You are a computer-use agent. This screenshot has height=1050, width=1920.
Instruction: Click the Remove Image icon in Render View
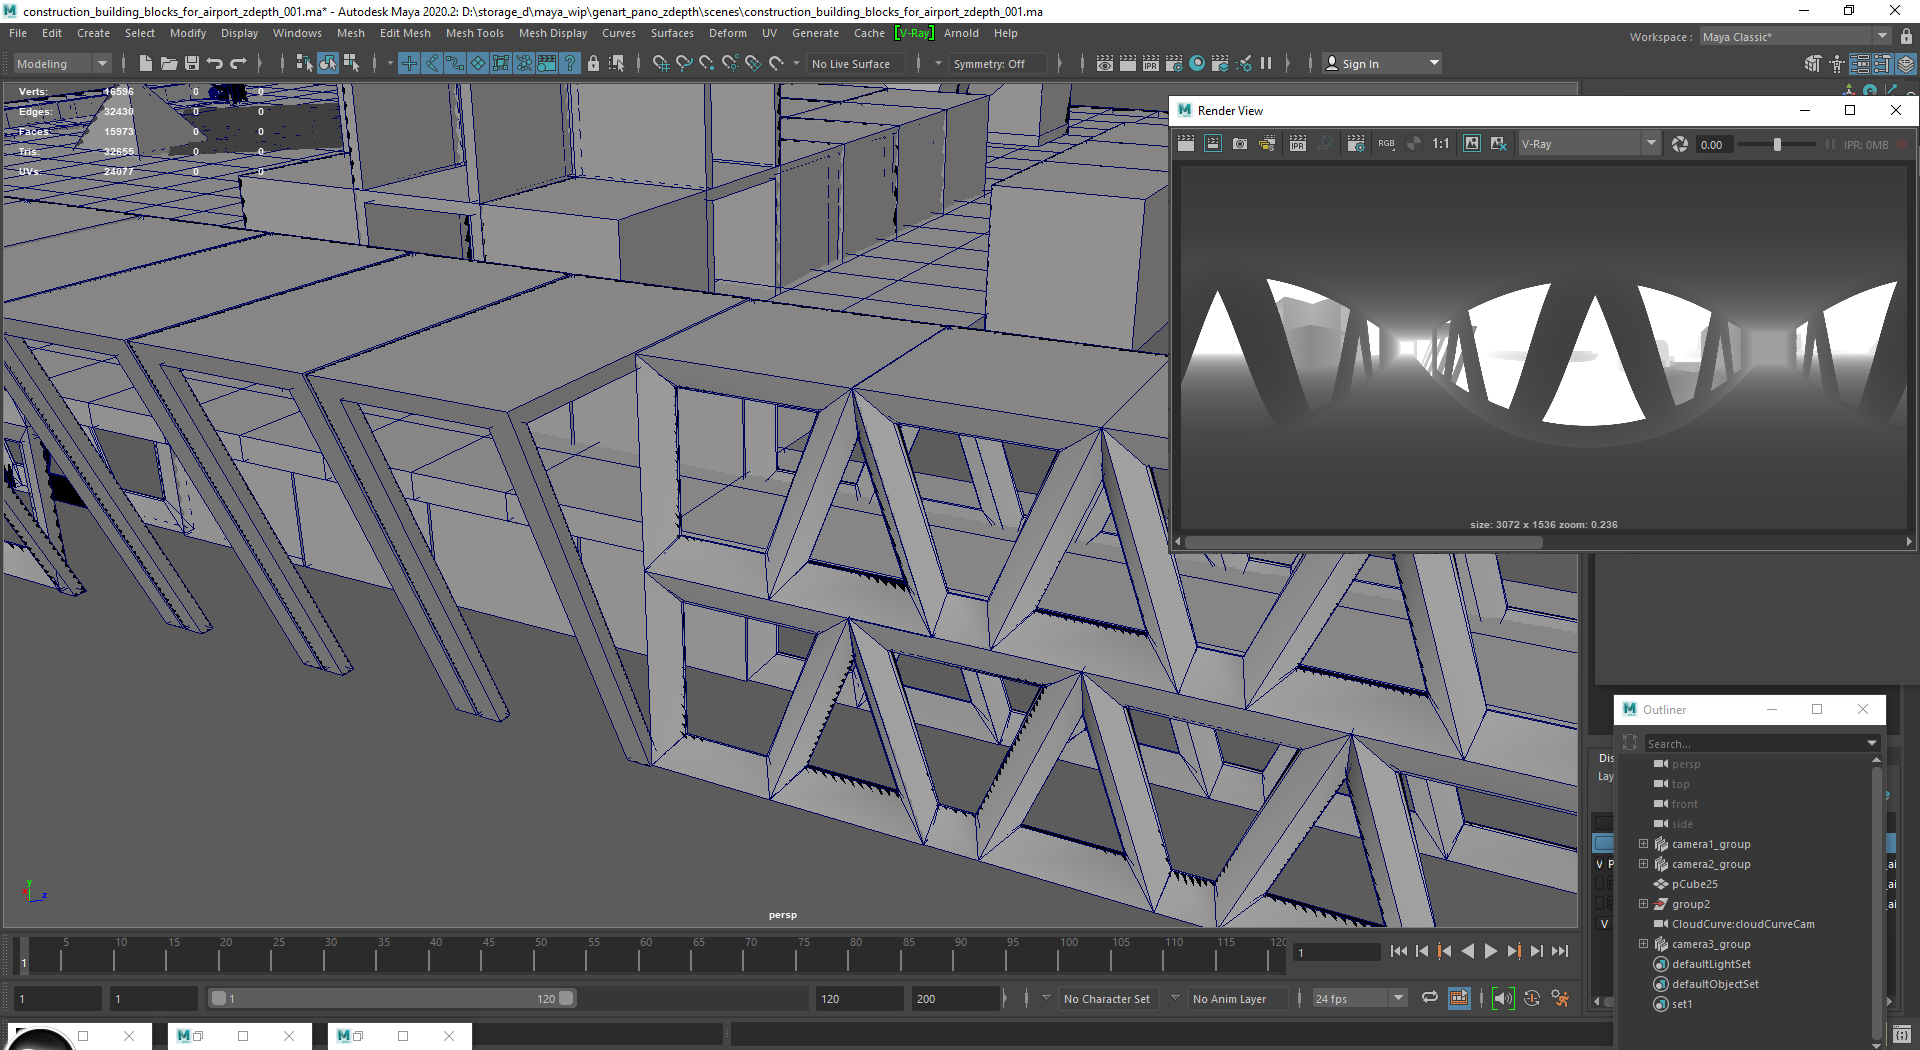(x=1499, y=145)
